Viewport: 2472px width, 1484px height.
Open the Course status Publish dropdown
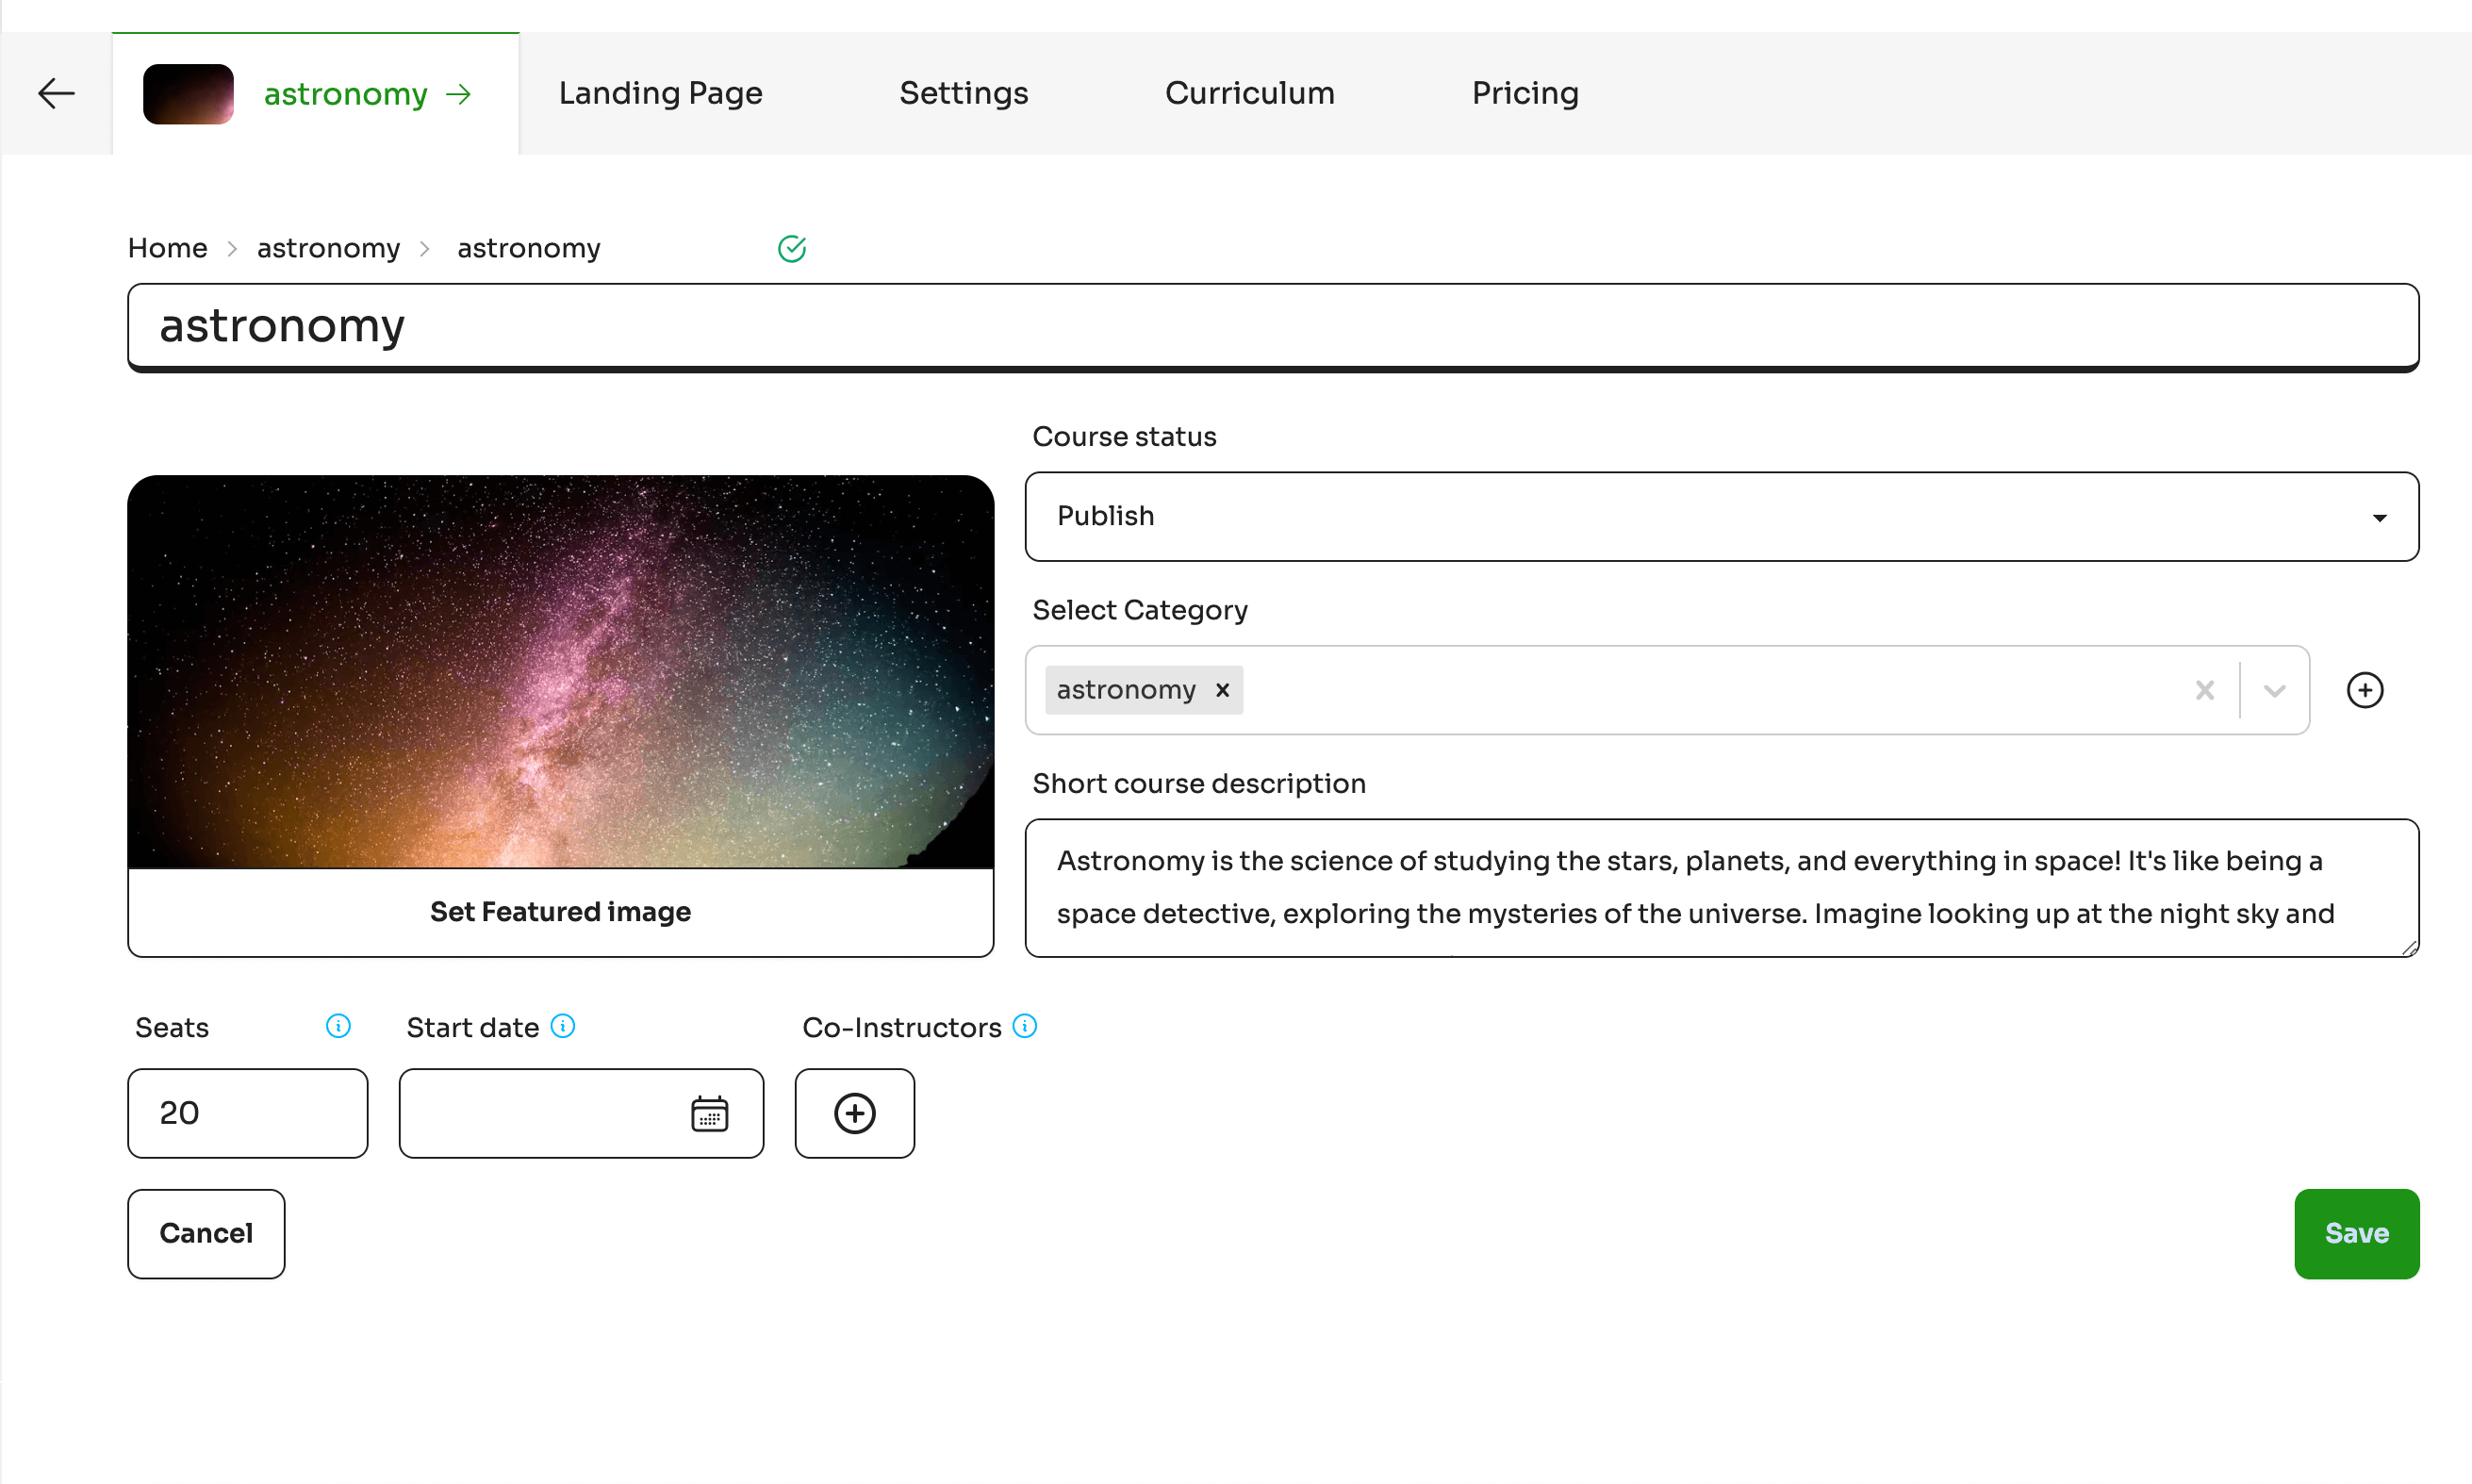pos(1721,516)
